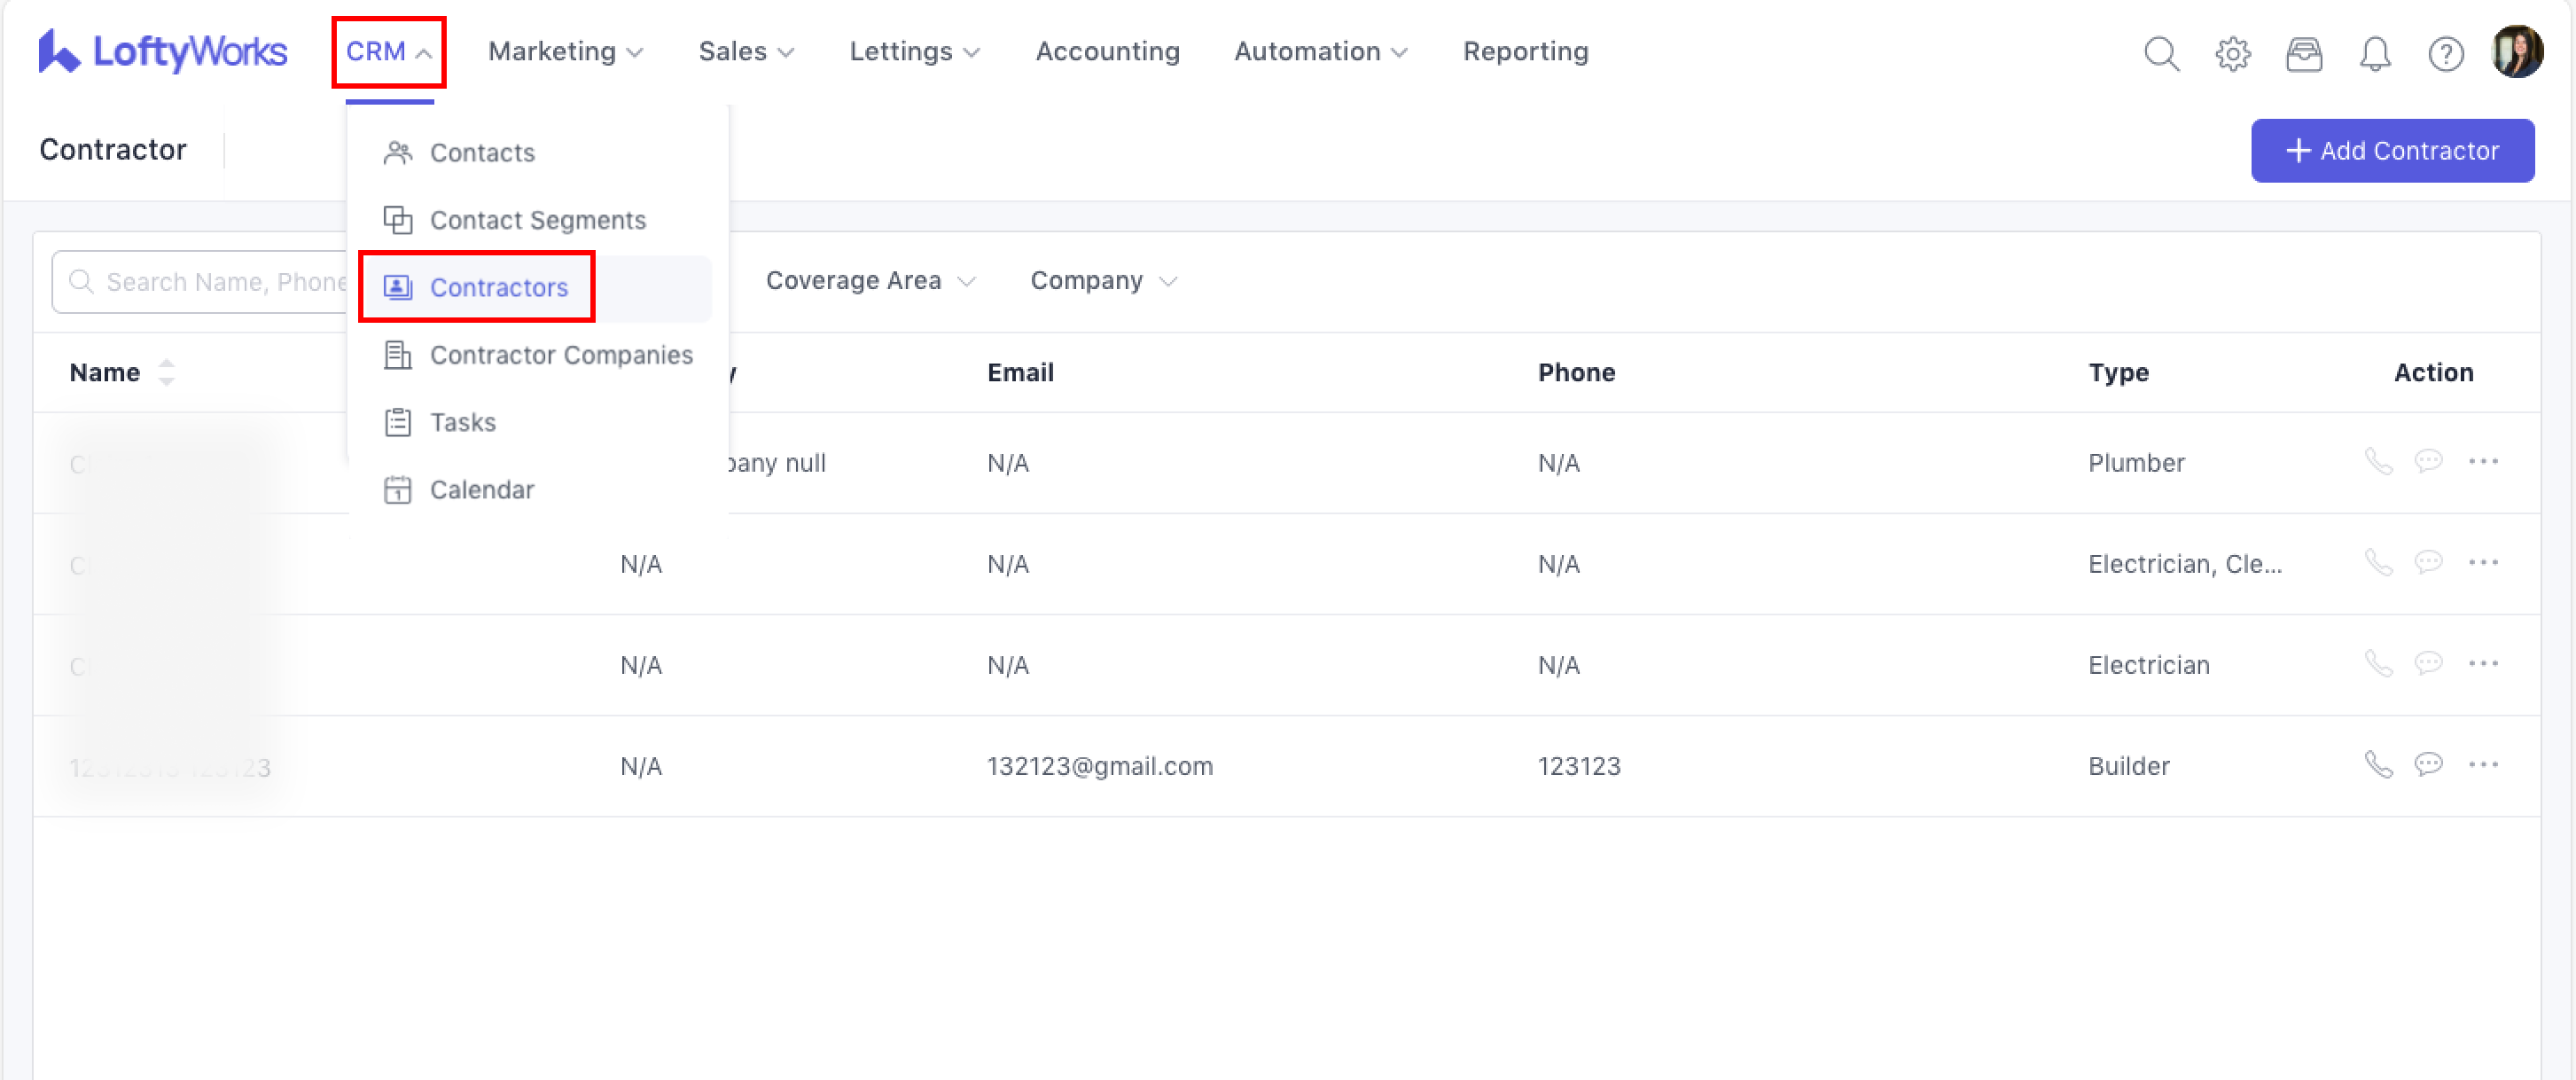This screenshot has width=2576, height=1080.
Task: Select Contractor Companies from CRM menu
Action: (560, 355)
